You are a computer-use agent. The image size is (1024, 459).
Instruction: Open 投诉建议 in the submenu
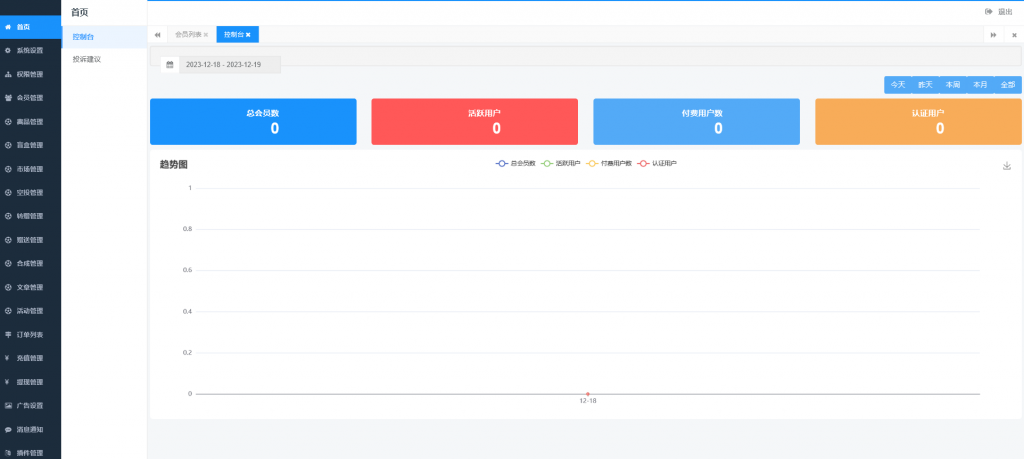[x=87, y=59]
